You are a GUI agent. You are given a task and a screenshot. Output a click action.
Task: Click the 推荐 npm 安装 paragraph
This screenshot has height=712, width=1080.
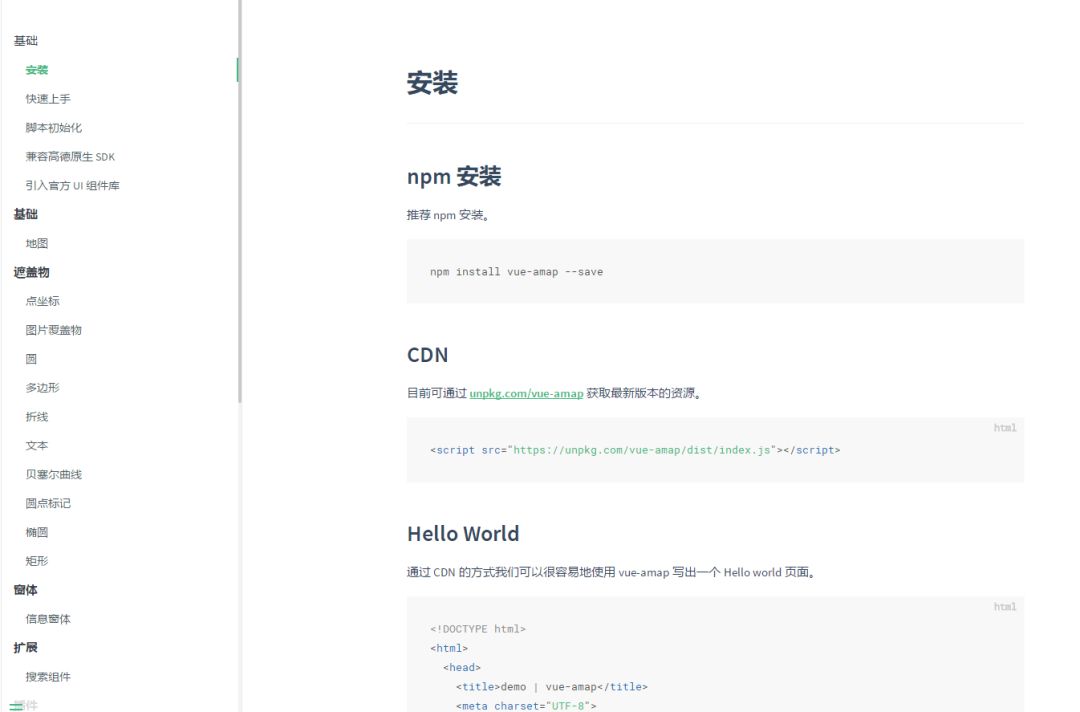[x=448, y=216]
